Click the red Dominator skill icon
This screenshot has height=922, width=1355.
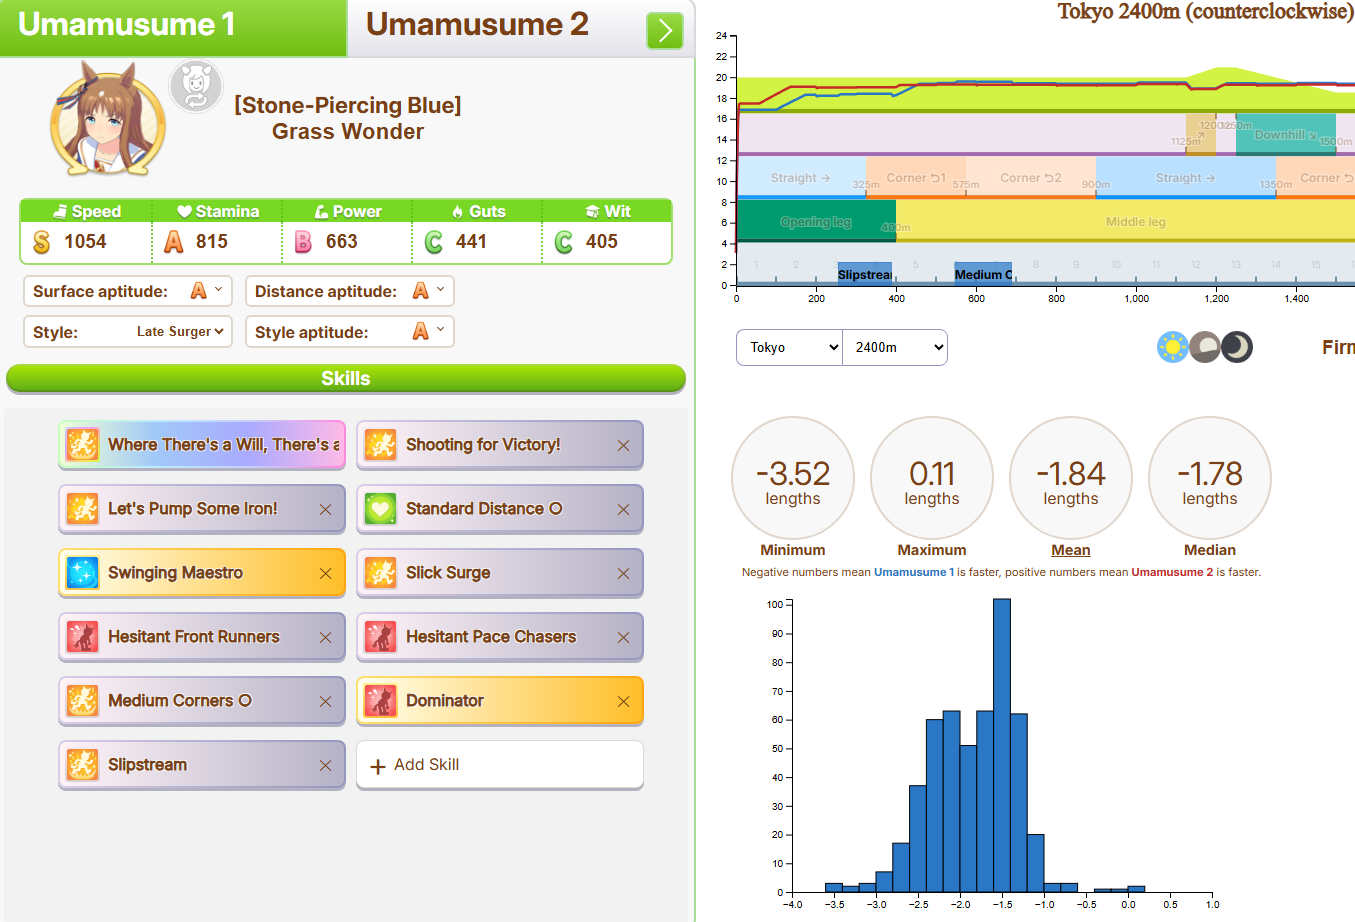380,701
